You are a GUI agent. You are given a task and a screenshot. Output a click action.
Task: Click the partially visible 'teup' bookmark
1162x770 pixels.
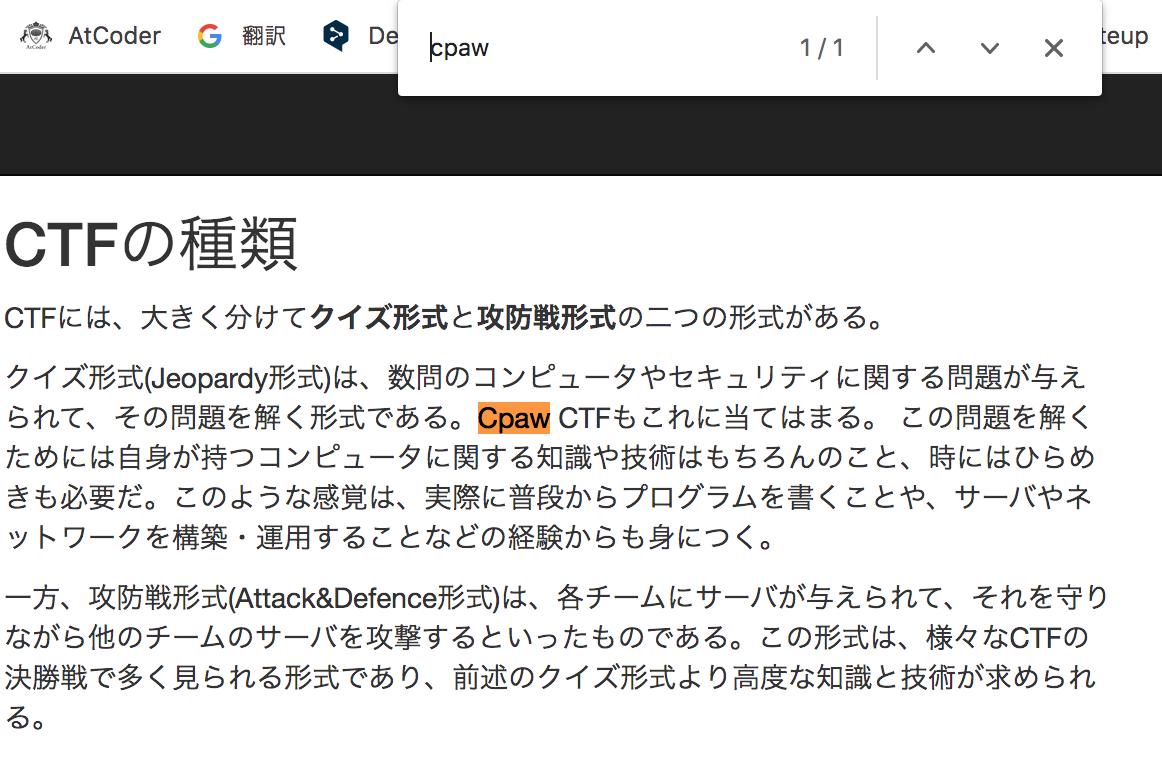click(1125, 36)
